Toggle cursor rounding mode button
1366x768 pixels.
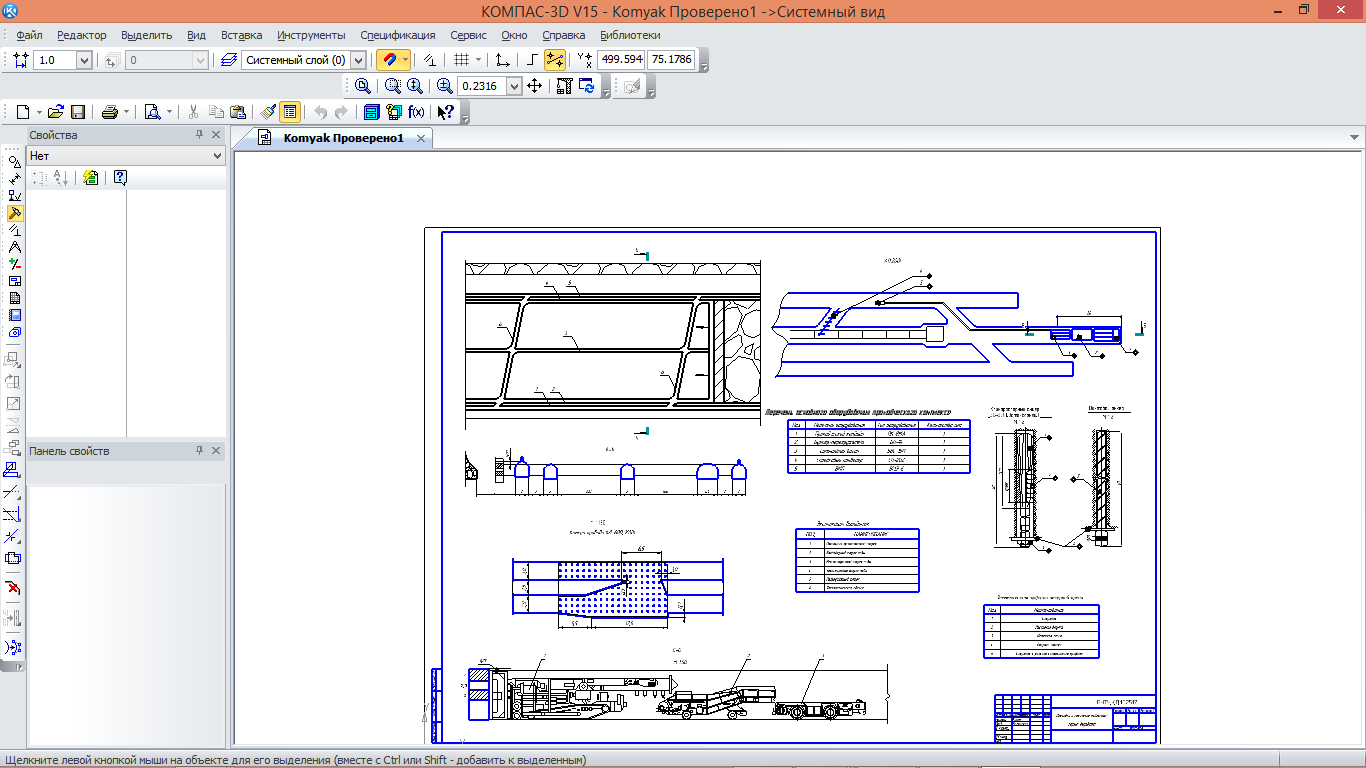click(x=555, y=60)
